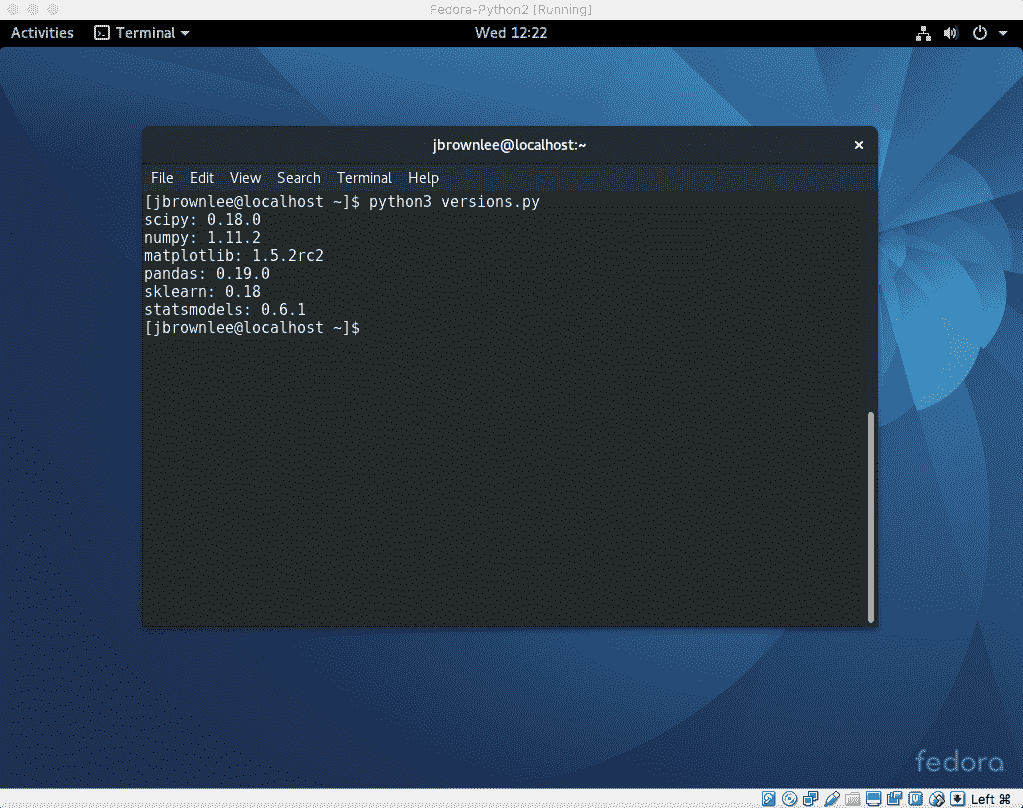This screenshot has height=808, width=1023.
Task: Click the 'numpy: 1.11.2' output line
Action: click(x=202, y=238)
